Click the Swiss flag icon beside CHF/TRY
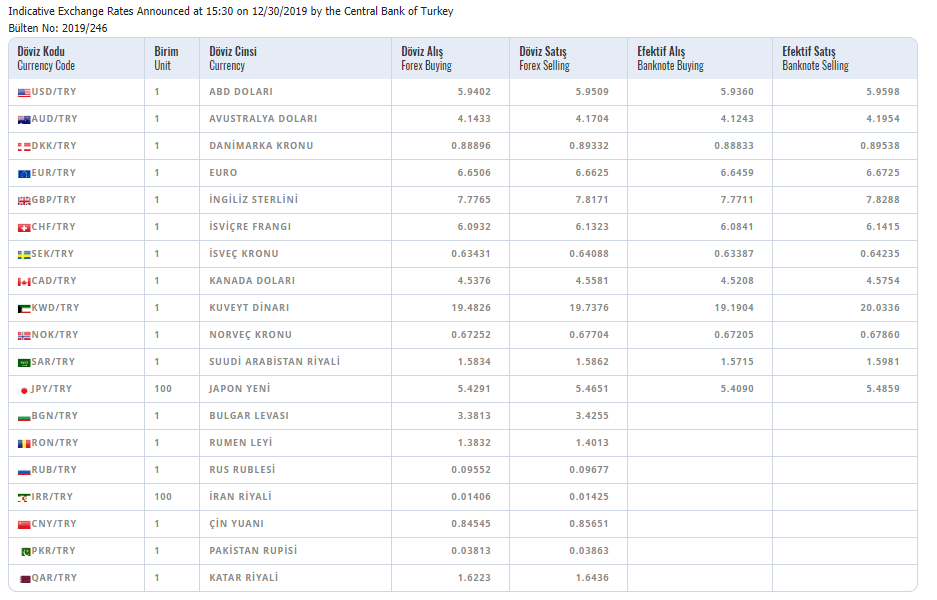937x600 pixels. pos(24,227)
